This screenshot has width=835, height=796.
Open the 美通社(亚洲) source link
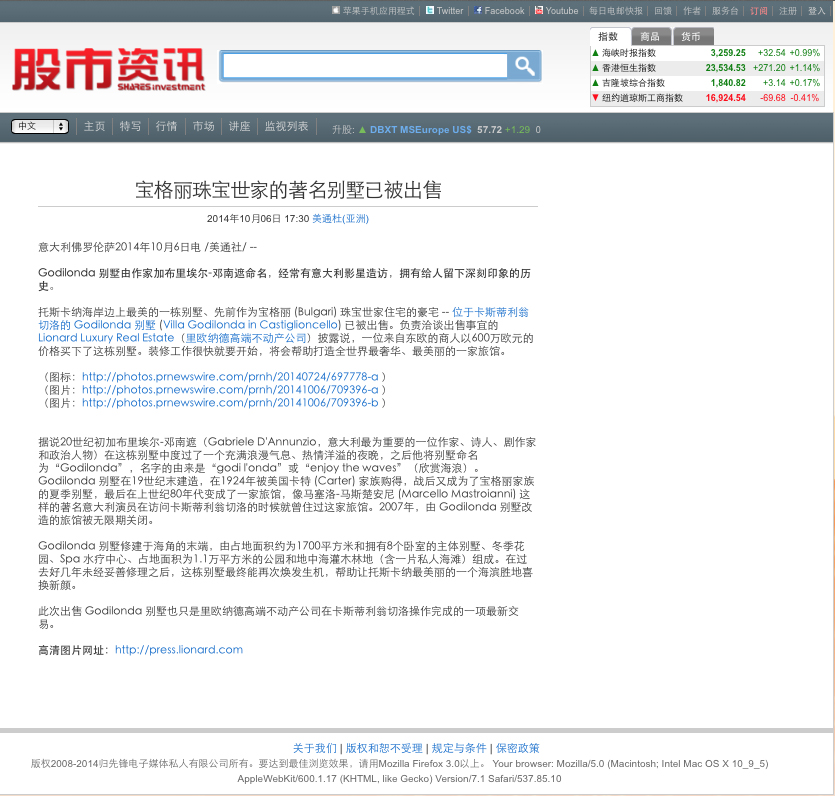point(340,219)
